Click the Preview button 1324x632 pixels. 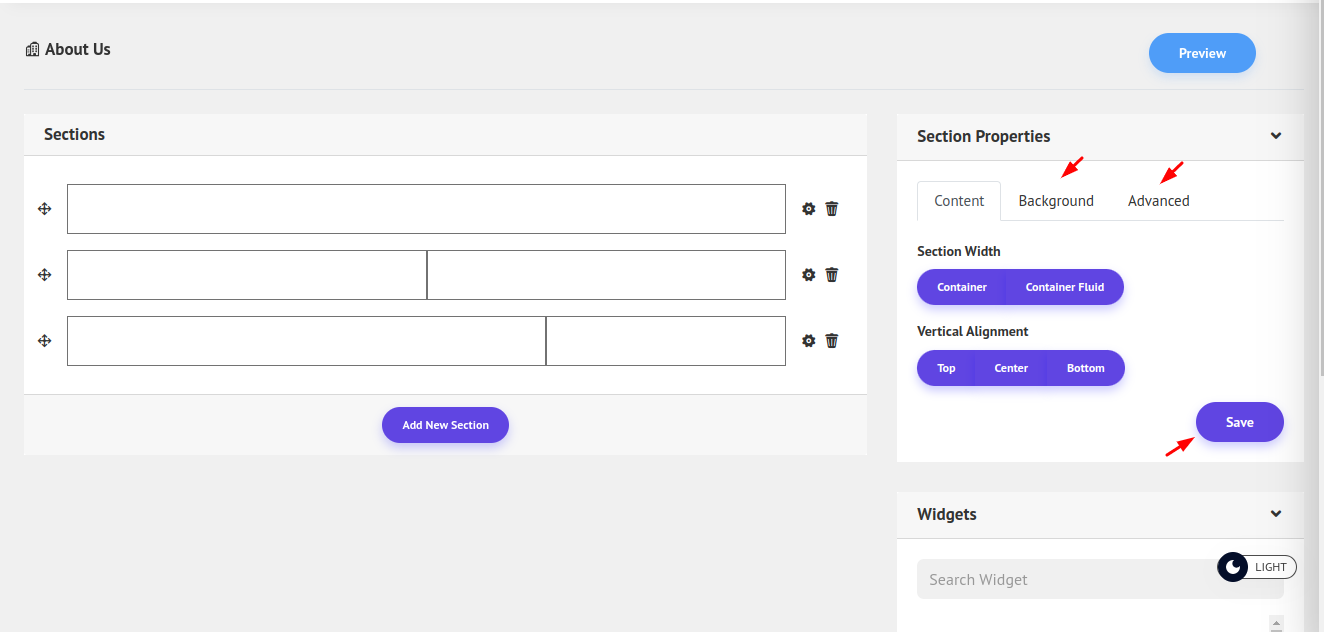click(x=1202, y=53)
